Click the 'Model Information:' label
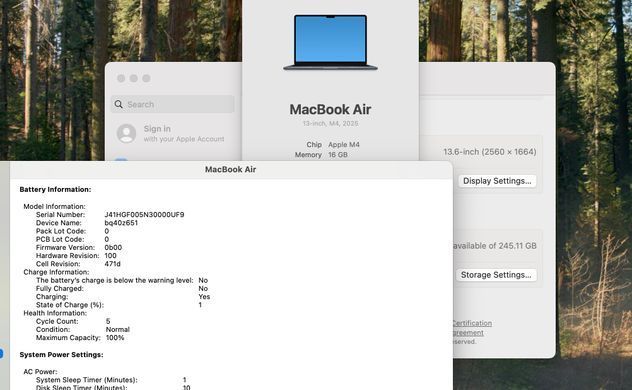Image resolution: width=632 pixels, height=390 pixels. (x=54, y=206)
